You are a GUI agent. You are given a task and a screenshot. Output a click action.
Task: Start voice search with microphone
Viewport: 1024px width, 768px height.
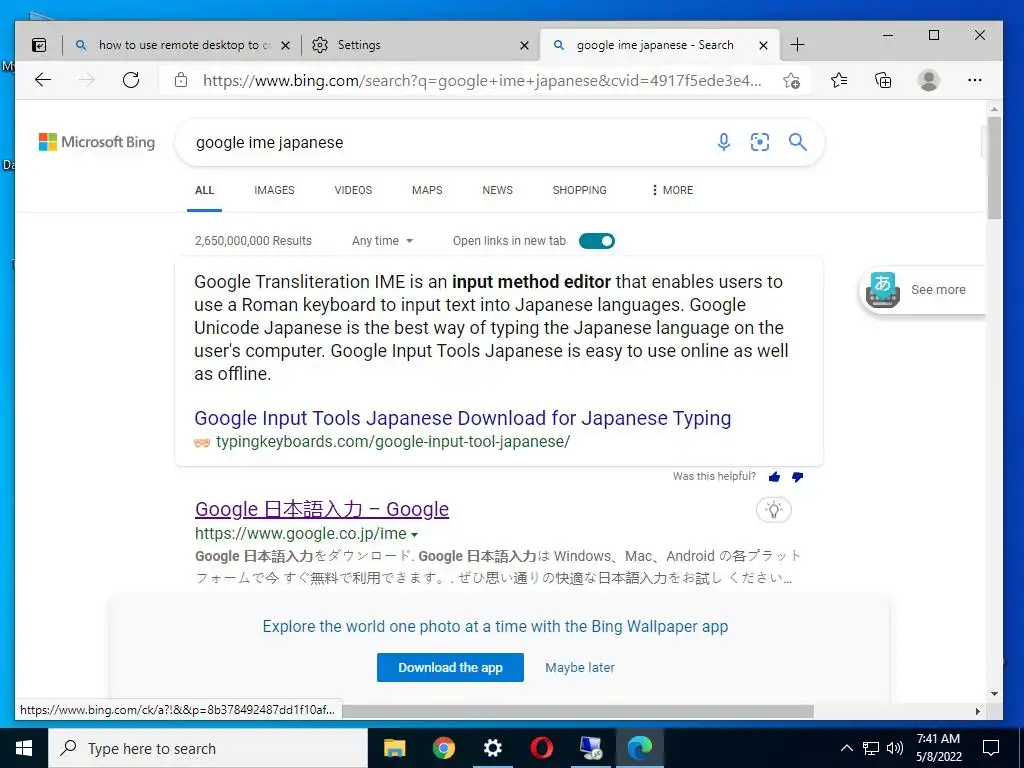pos(724,142)
